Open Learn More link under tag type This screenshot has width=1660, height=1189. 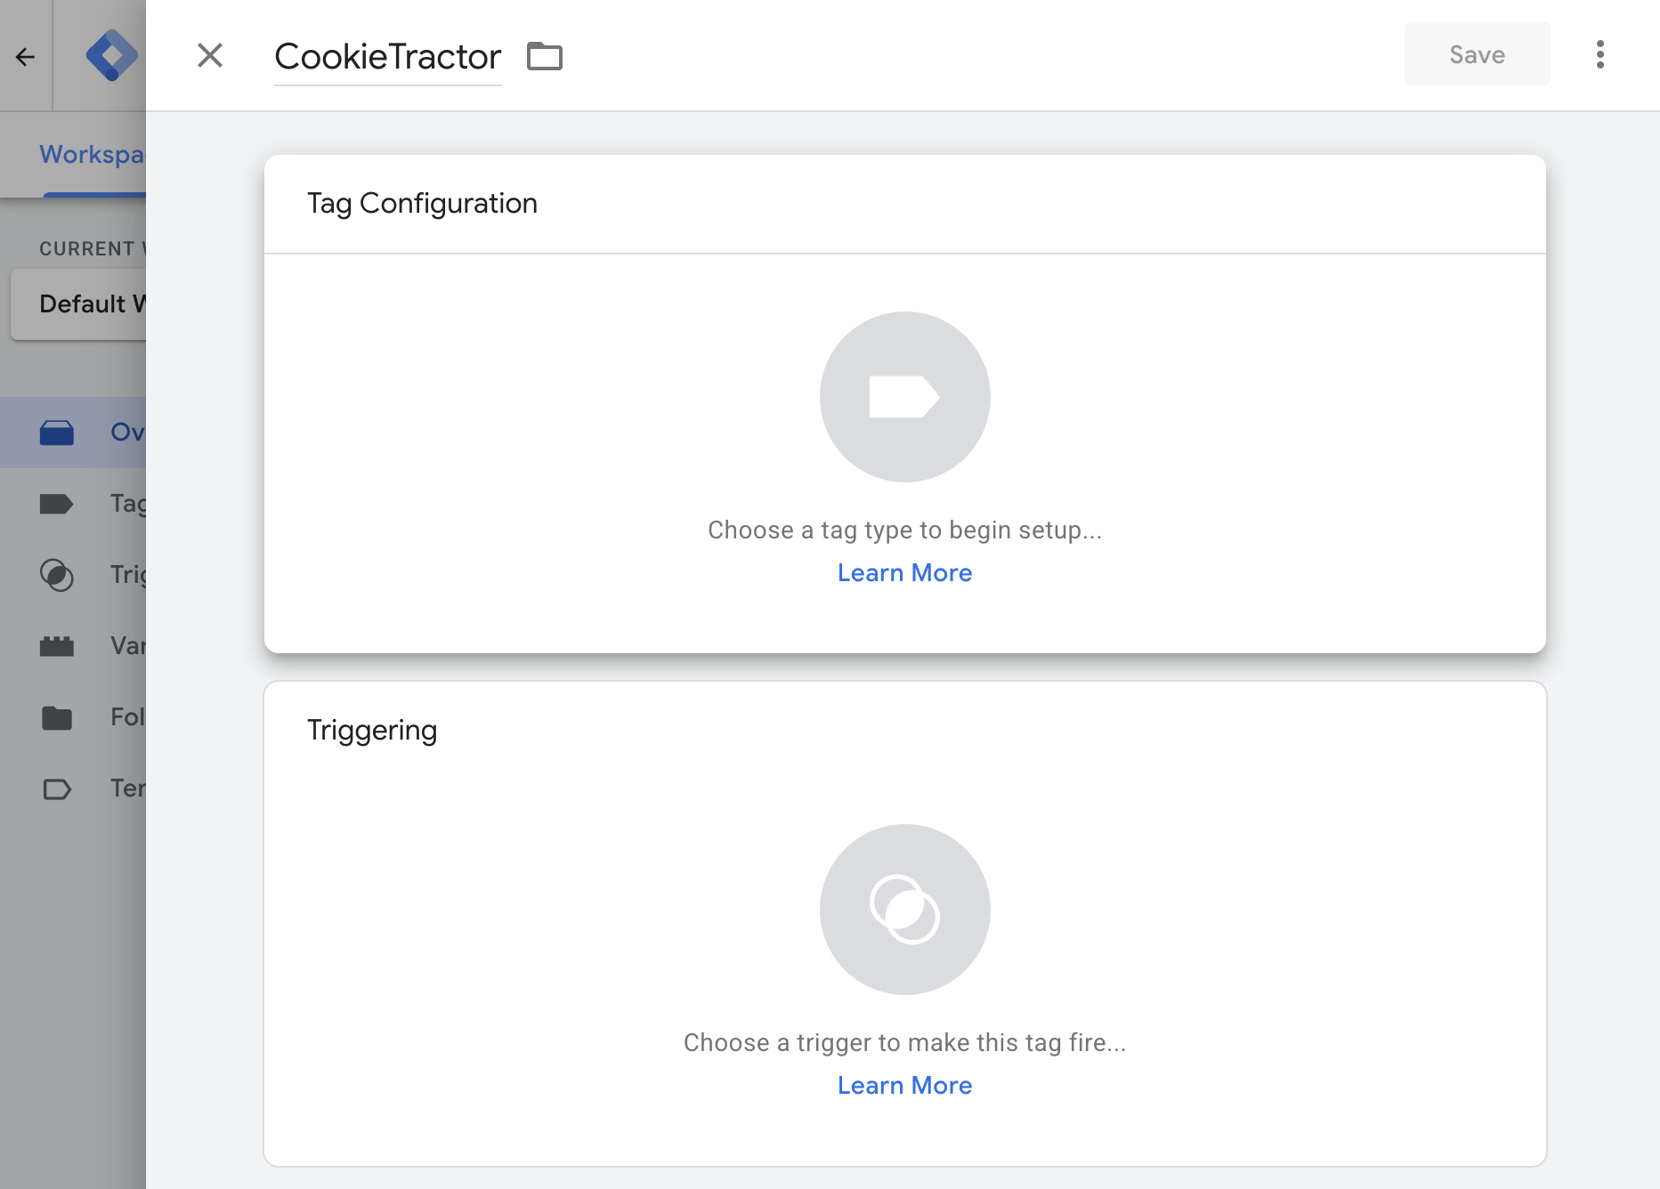[904, 573]
